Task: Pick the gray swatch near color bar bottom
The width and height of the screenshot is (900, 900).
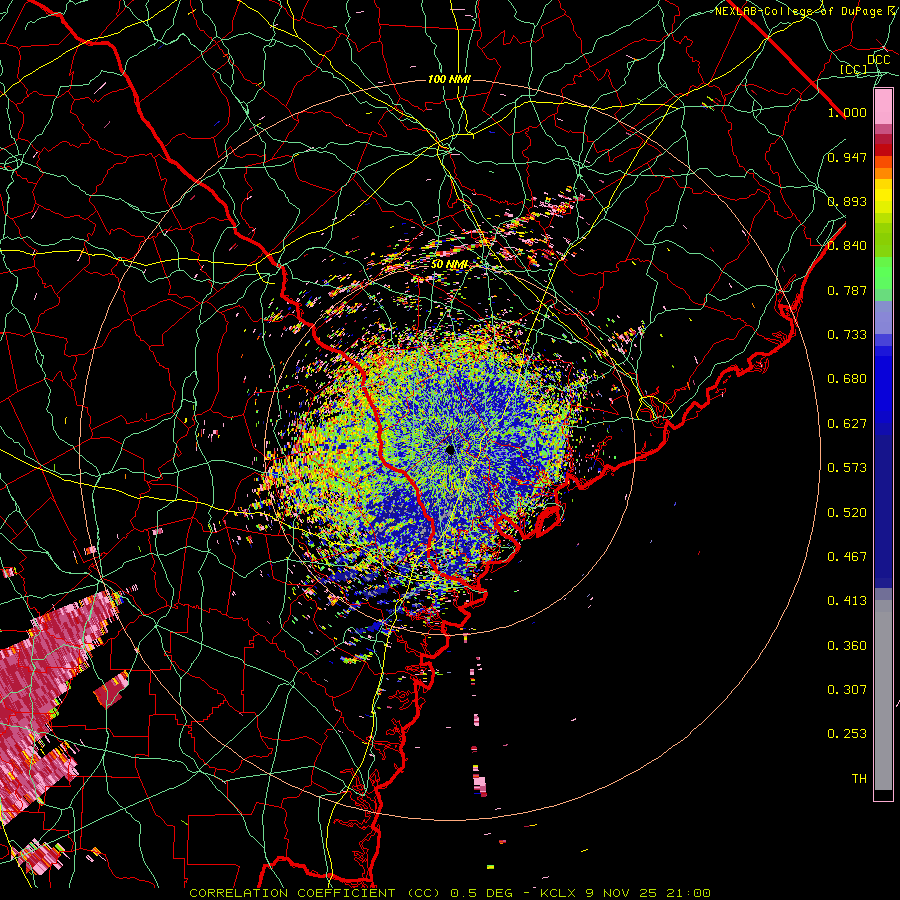Action: pyautogui.click(x=883, y=695)
